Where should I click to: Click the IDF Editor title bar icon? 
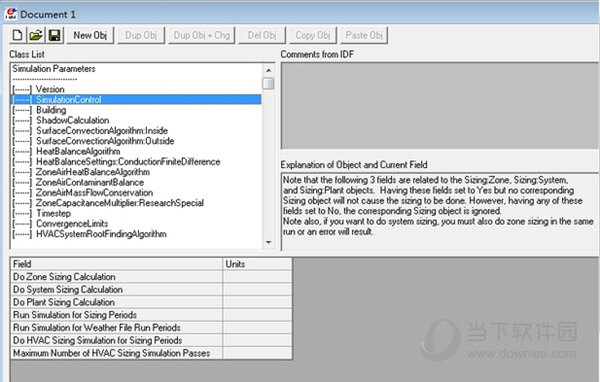point(10,14)
